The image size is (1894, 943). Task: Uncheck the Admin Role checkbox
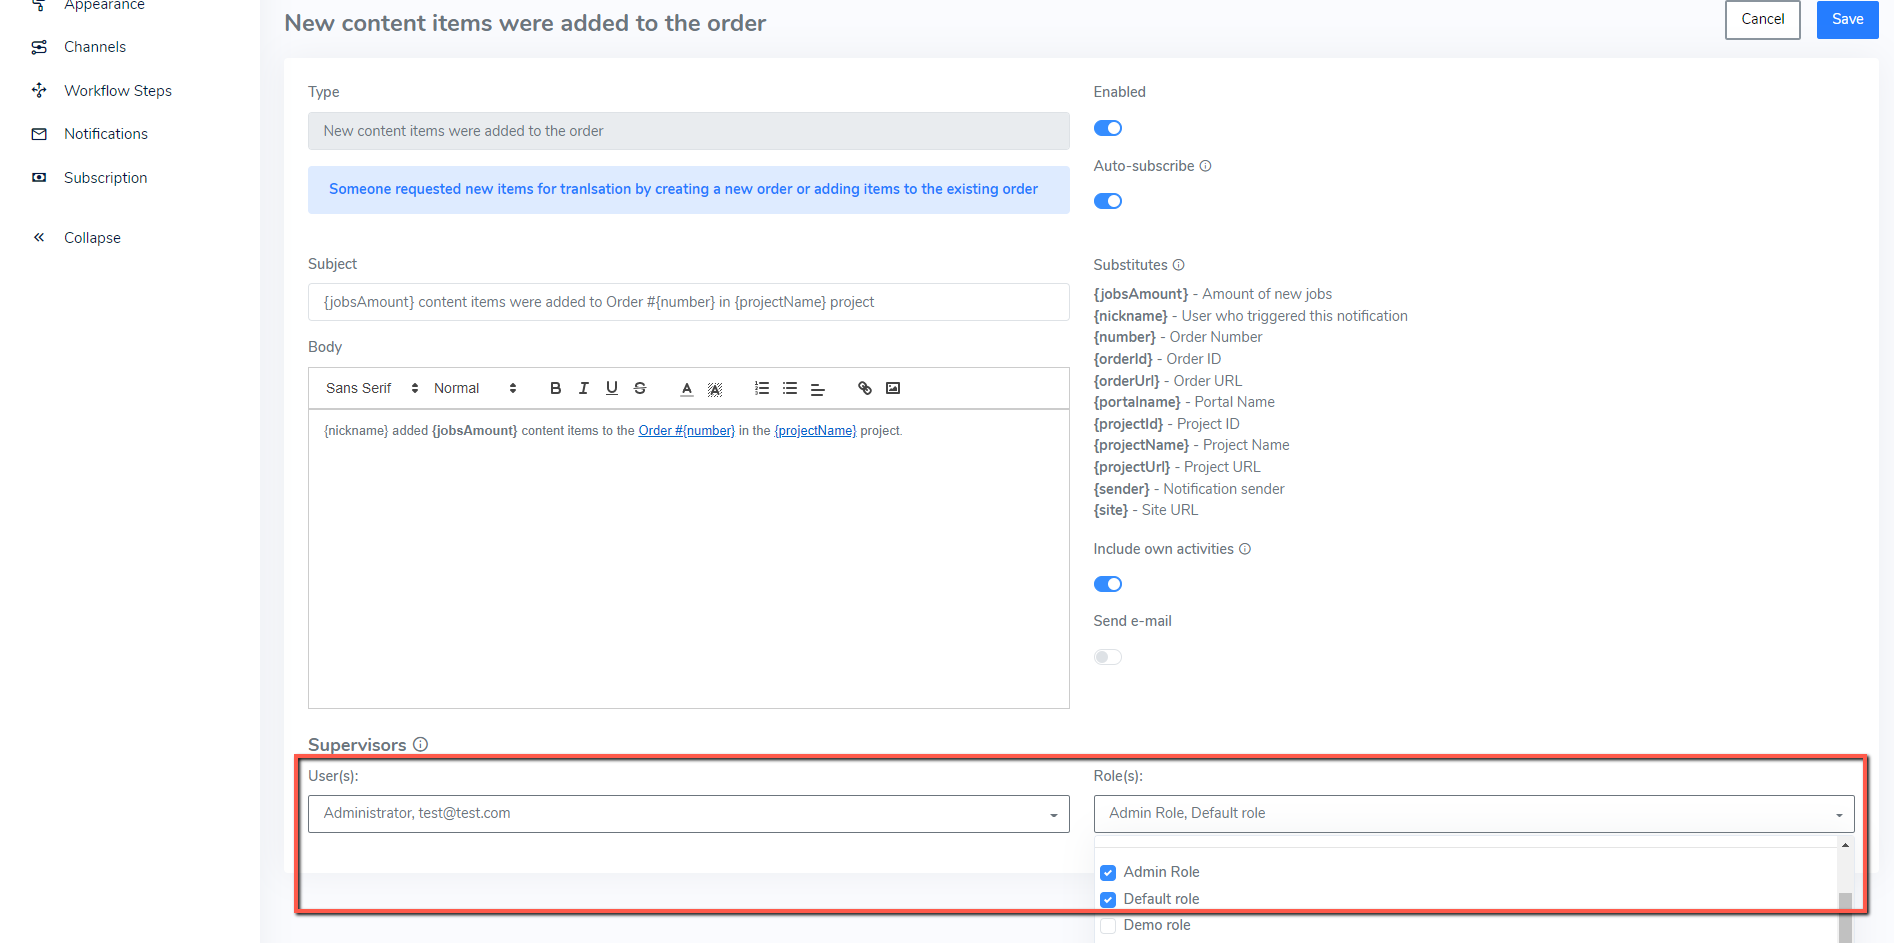[x=1108, y=873]
